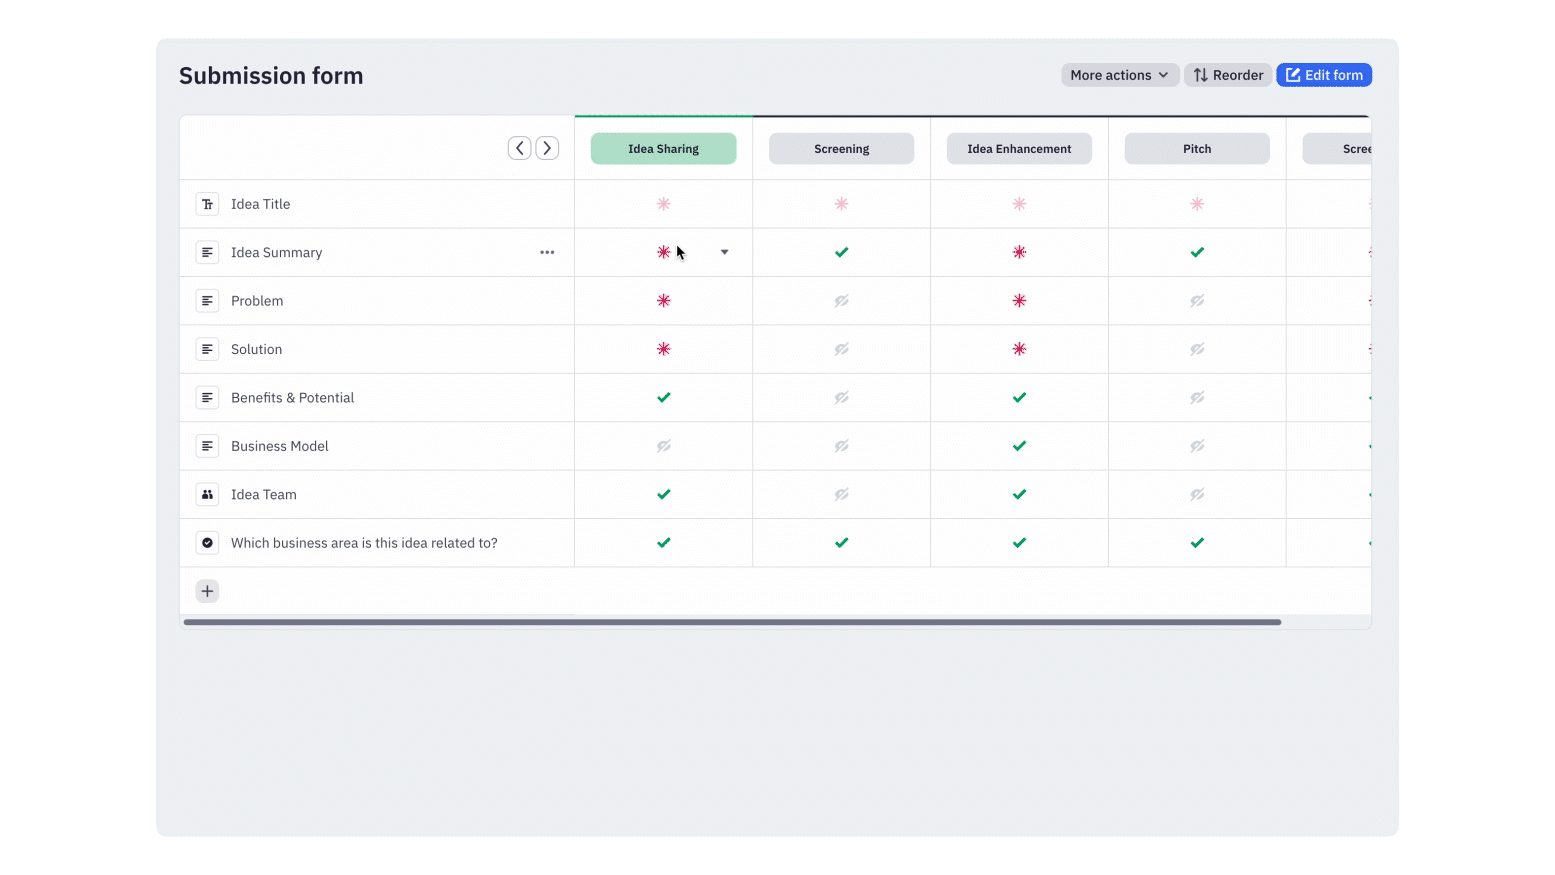Click the left chevron arrow above the table

(x=519, y=147)
